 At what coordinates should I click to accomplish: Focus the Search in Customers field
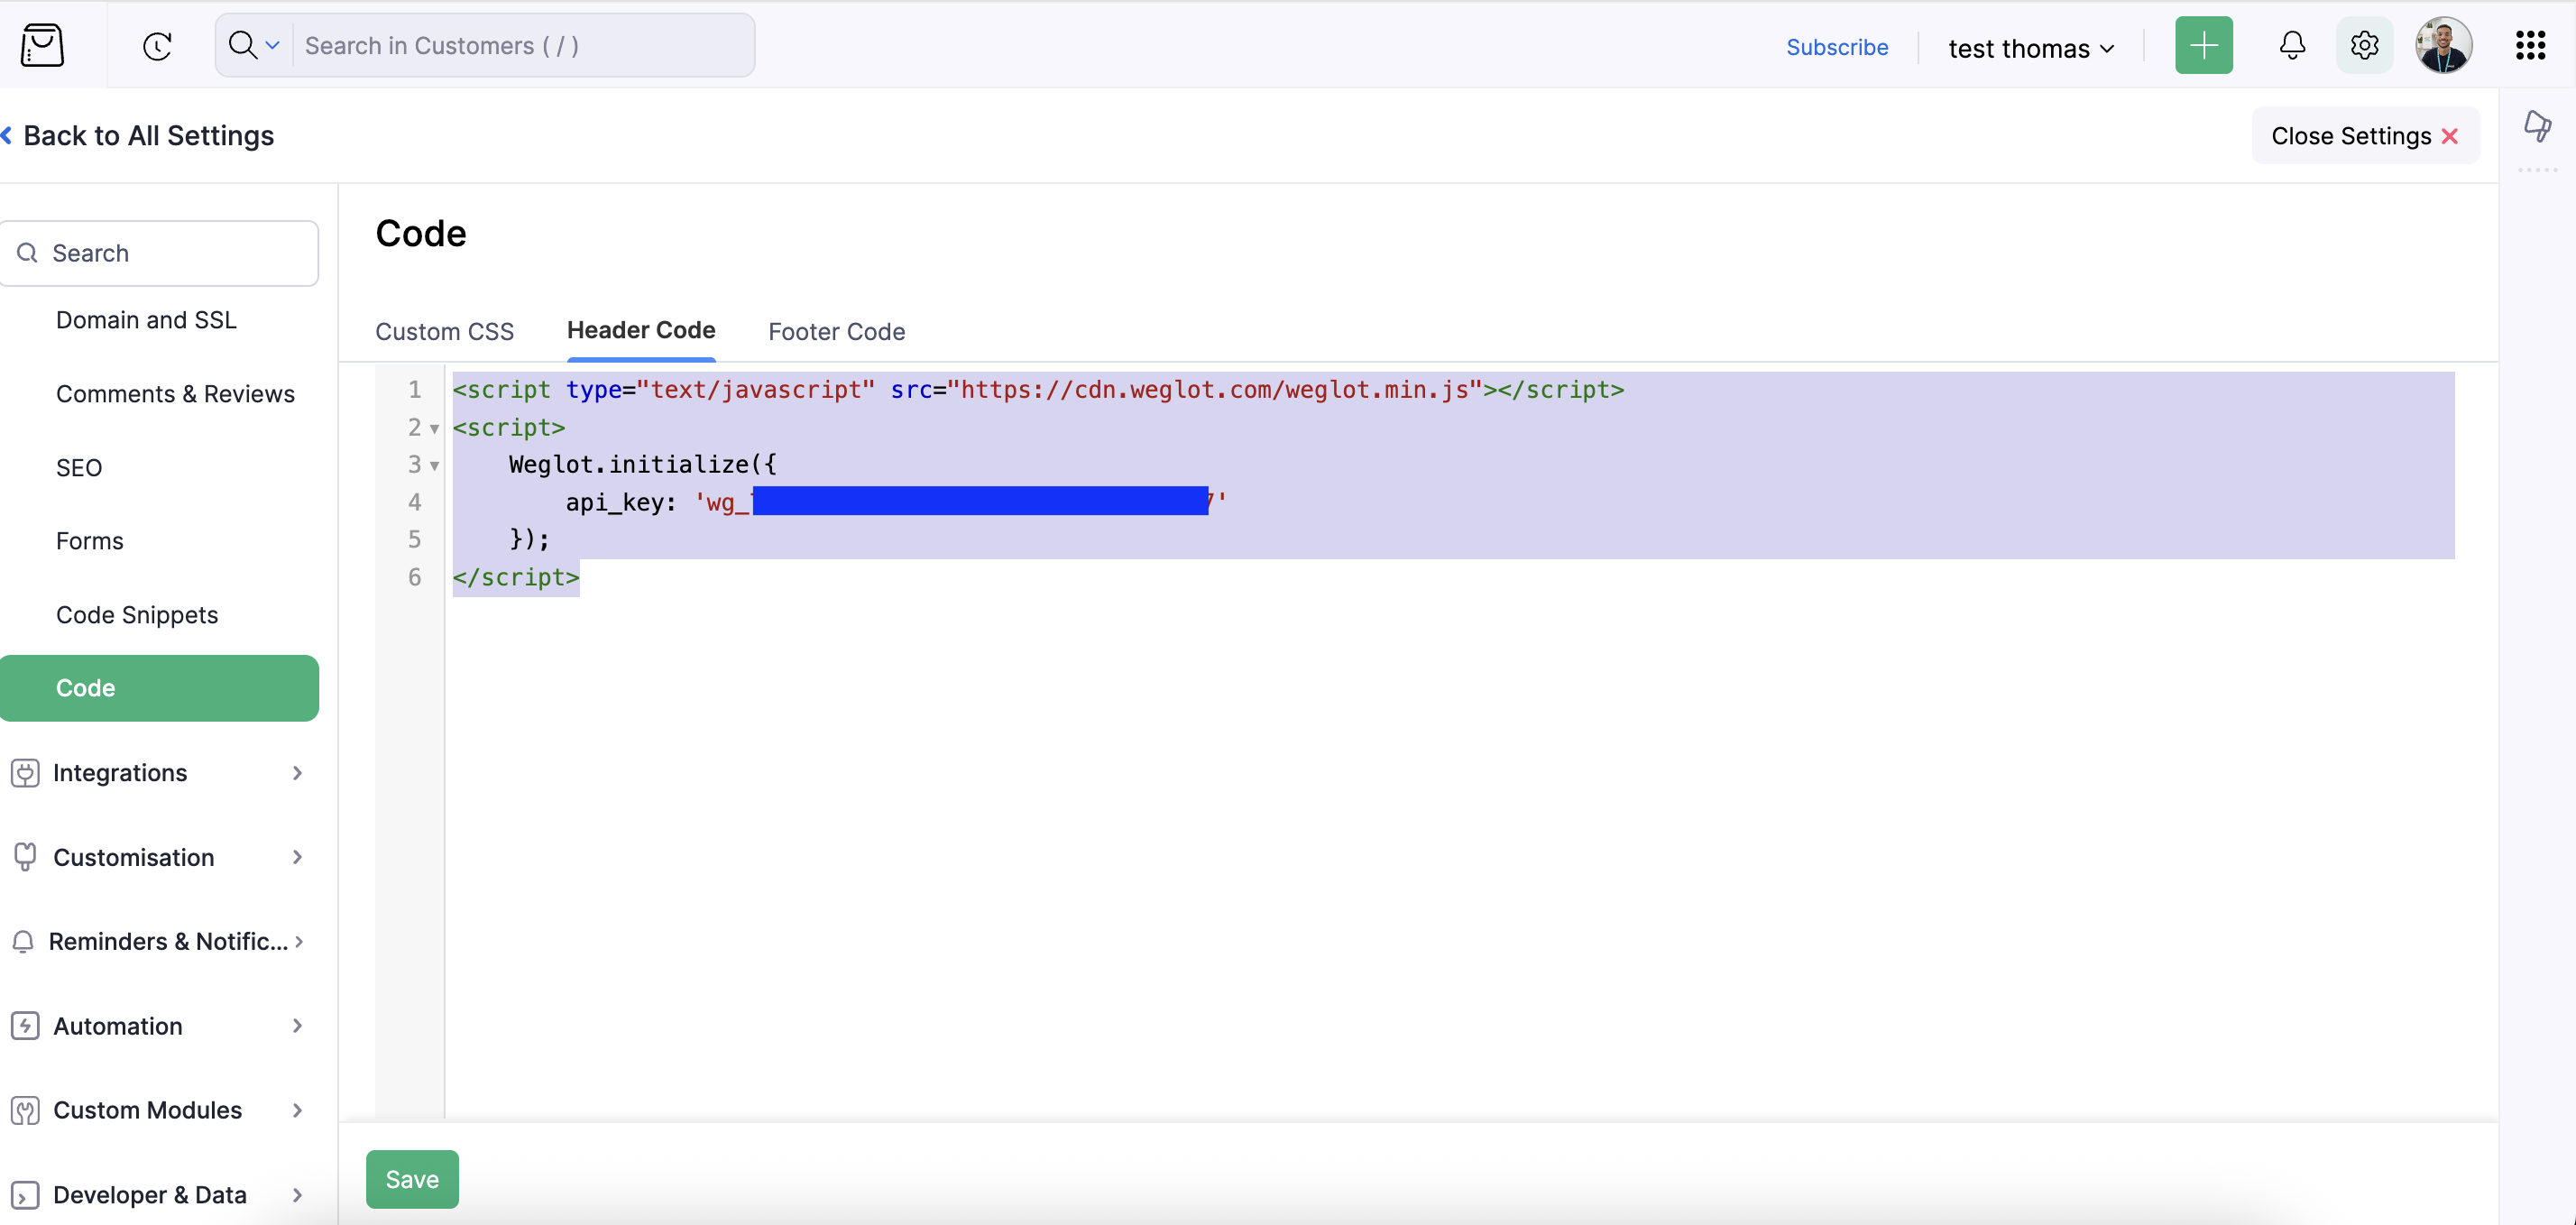point(522,45)
